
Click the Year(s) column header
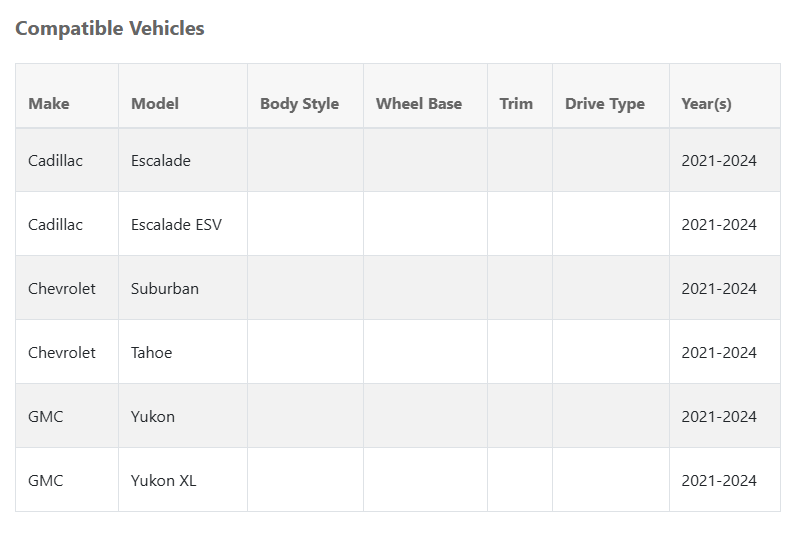click(706, 103)
